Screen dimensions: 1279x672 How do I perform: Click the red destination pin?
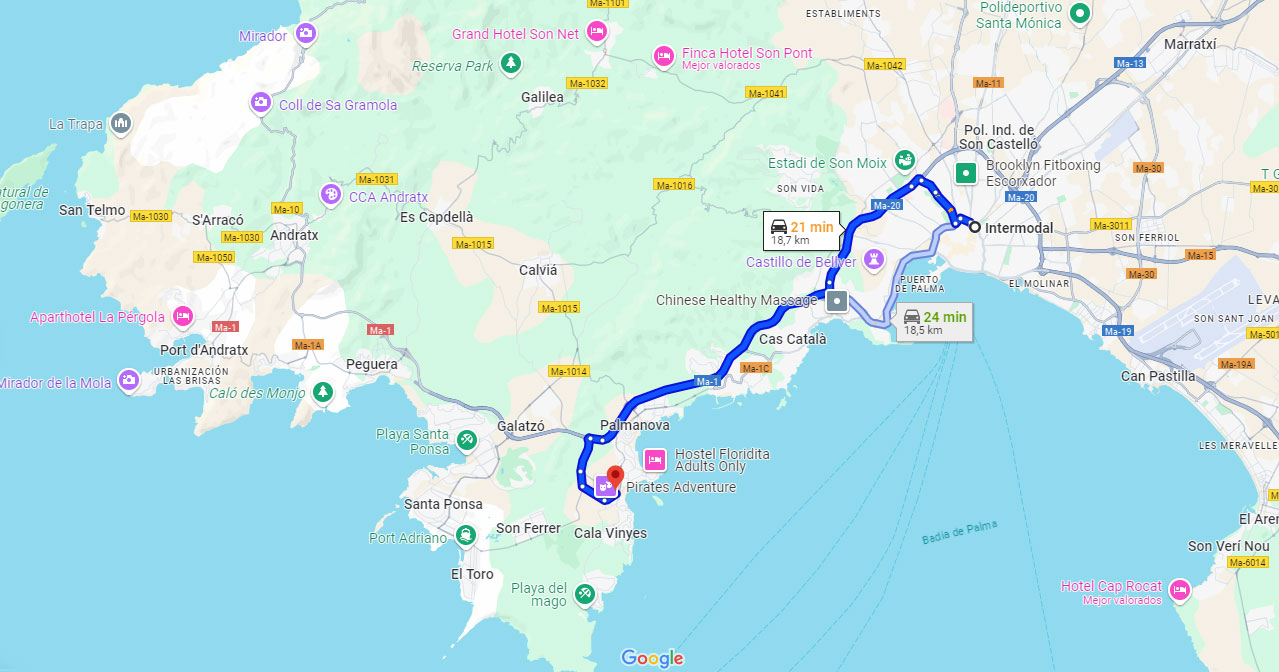616,477
